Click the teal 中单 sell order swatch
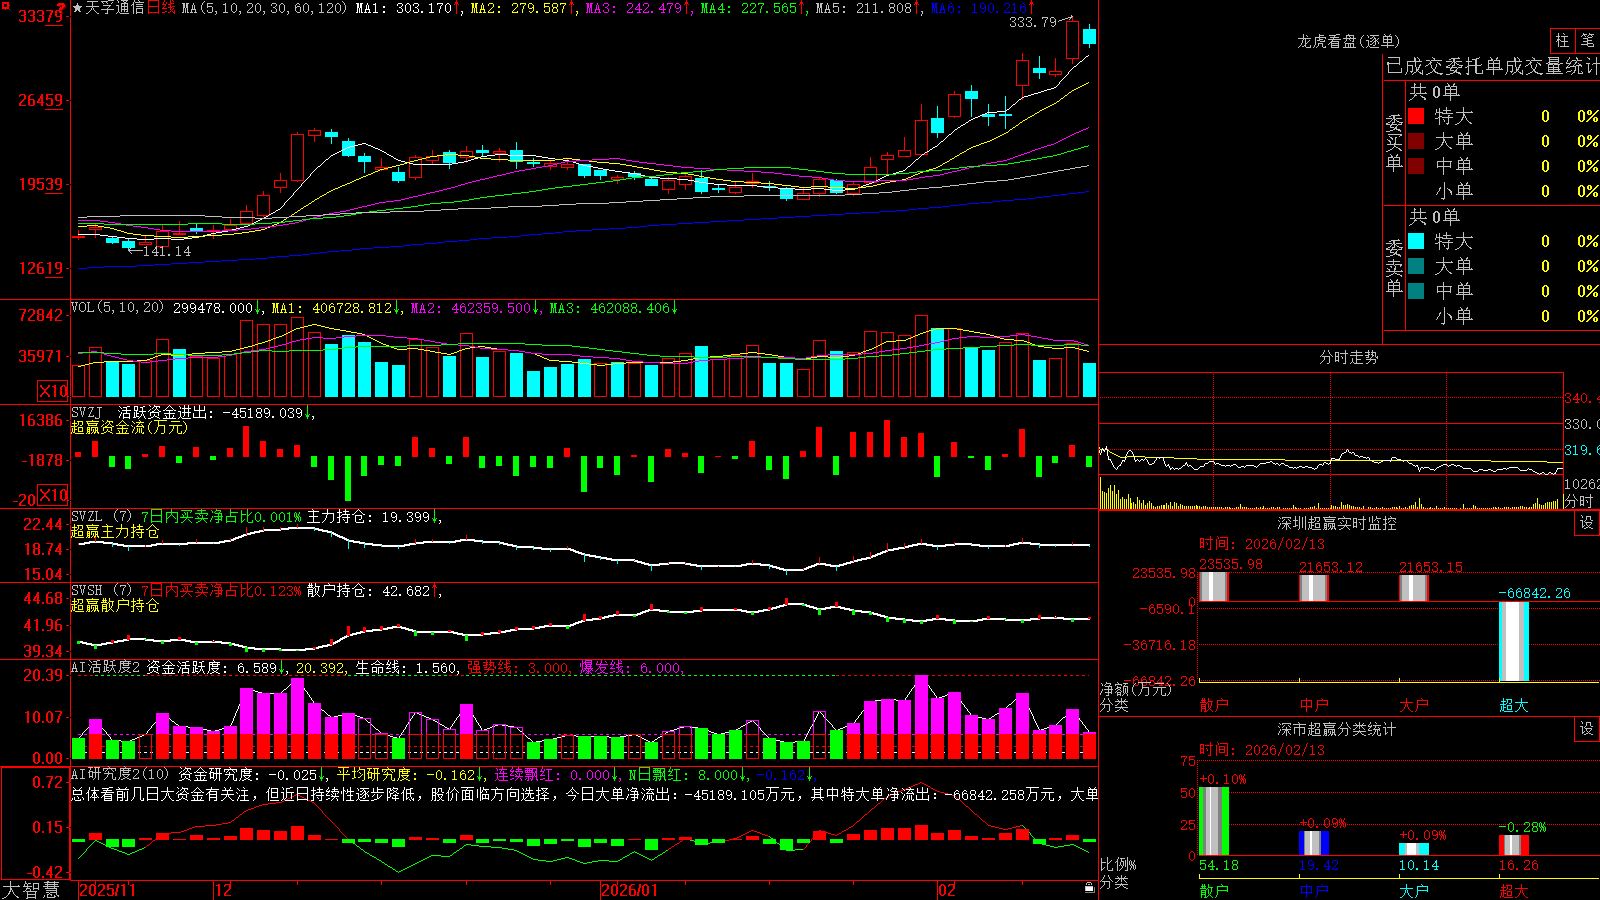The height and width of the screenshot is (900, 1600). [x=1416, y=291]
